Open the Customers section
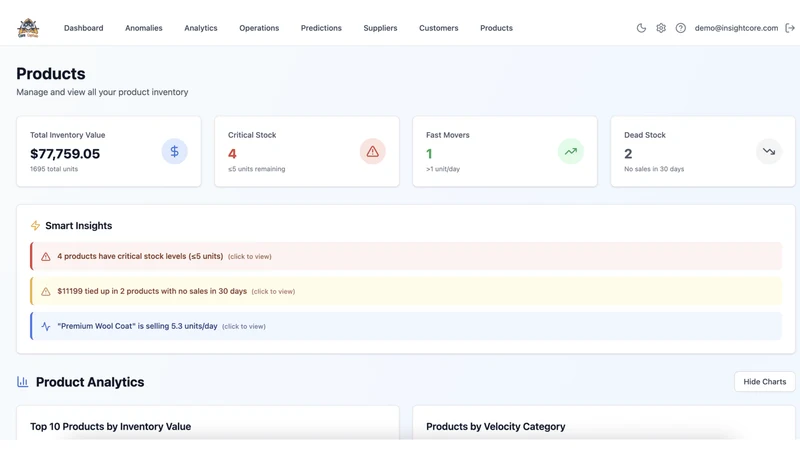800x450 pixels. (x=439, y=28)
